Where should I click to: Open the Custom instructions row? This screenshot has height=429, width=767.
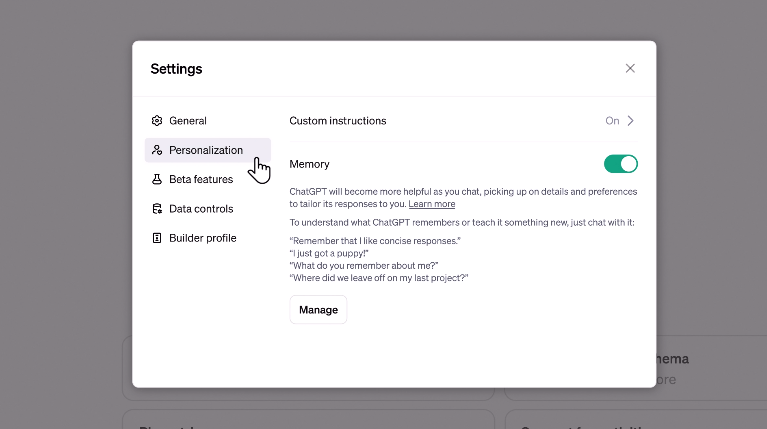pos(463,121)
